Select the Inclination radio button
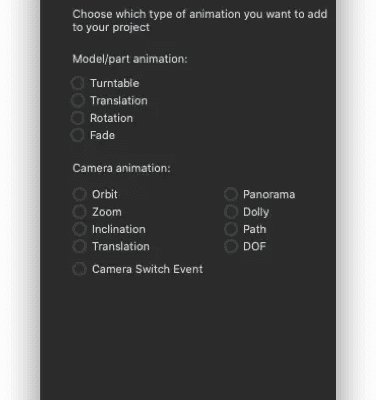The width and height of the screenshot is (376, 400). pos(80,229)
